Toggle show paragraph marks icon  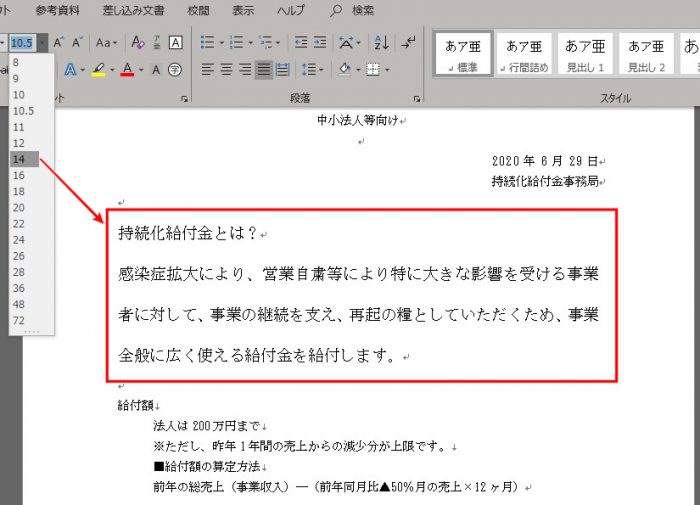pyautogui.click(x=408, y=43)
